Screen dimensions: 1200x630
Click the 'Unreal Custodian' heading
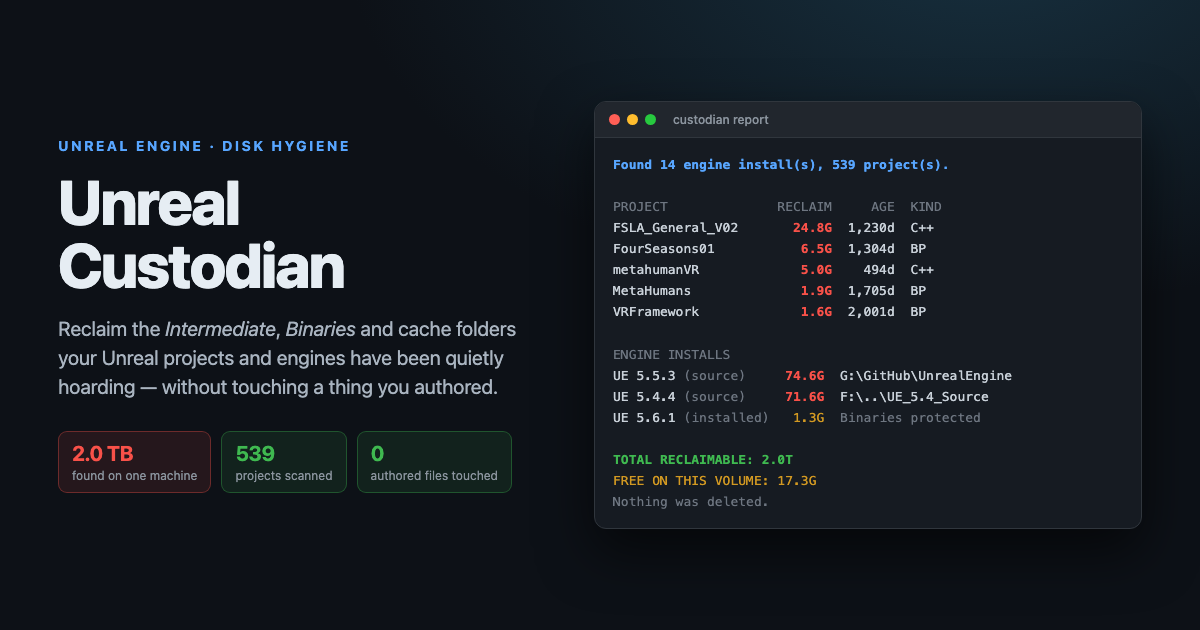click(201, 235)
